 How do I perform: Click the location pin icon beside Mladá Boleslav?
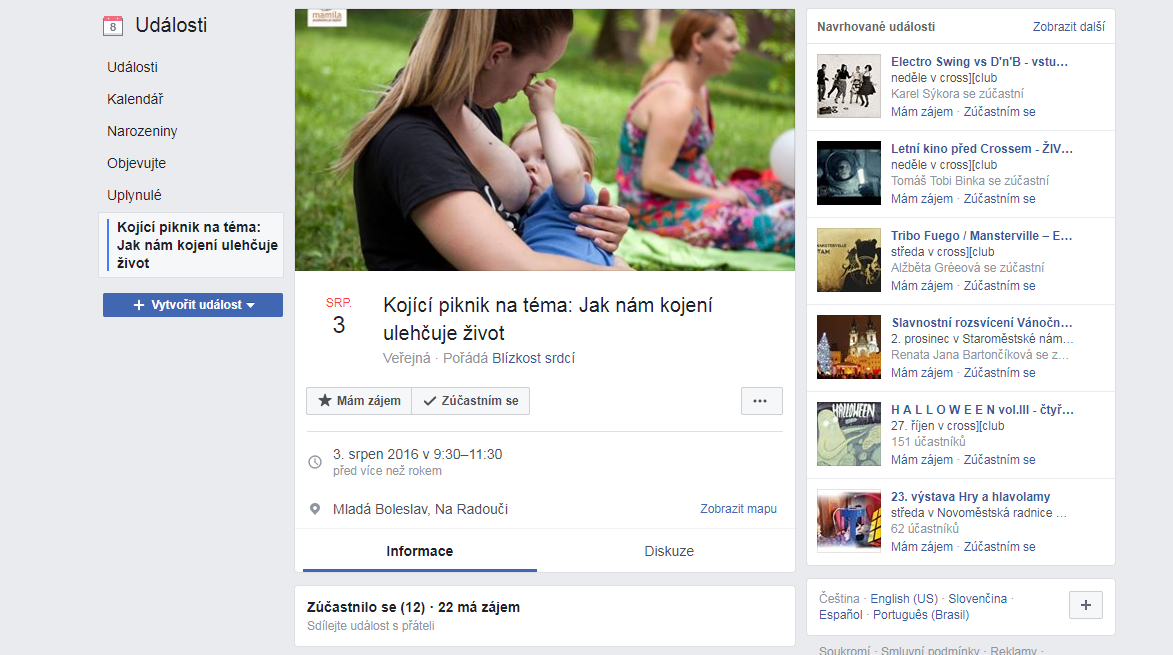point(315,509)
